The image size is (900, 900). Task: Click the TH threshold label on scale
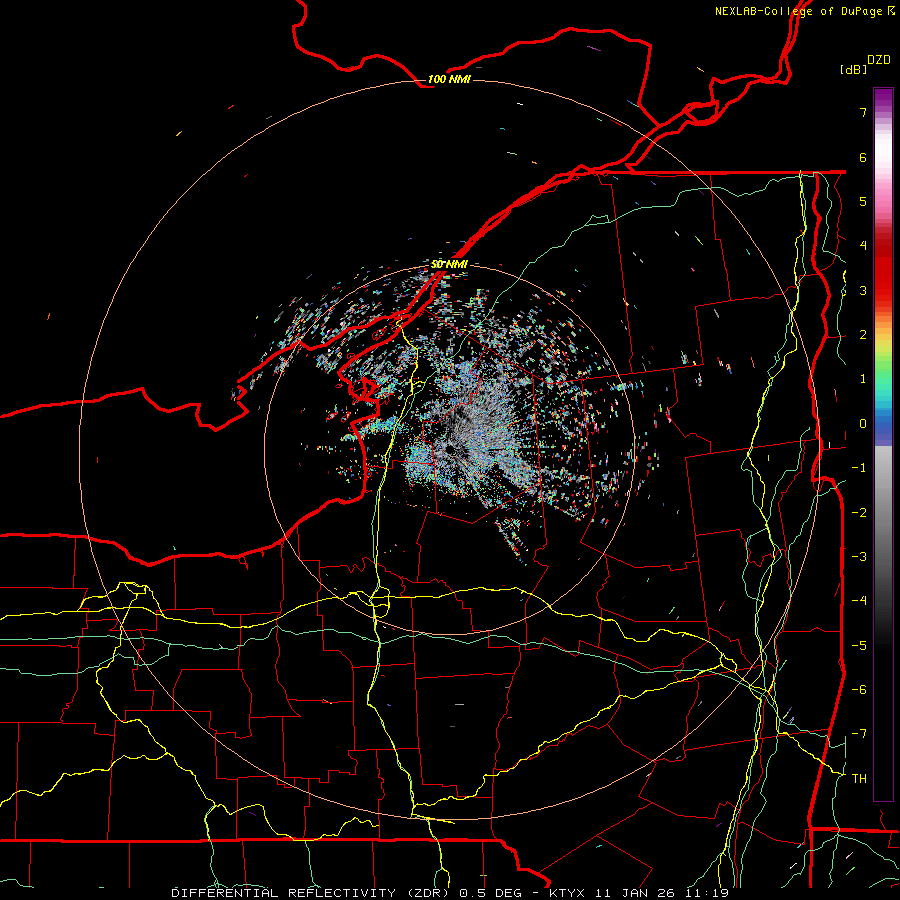click(x=859, y=779)
